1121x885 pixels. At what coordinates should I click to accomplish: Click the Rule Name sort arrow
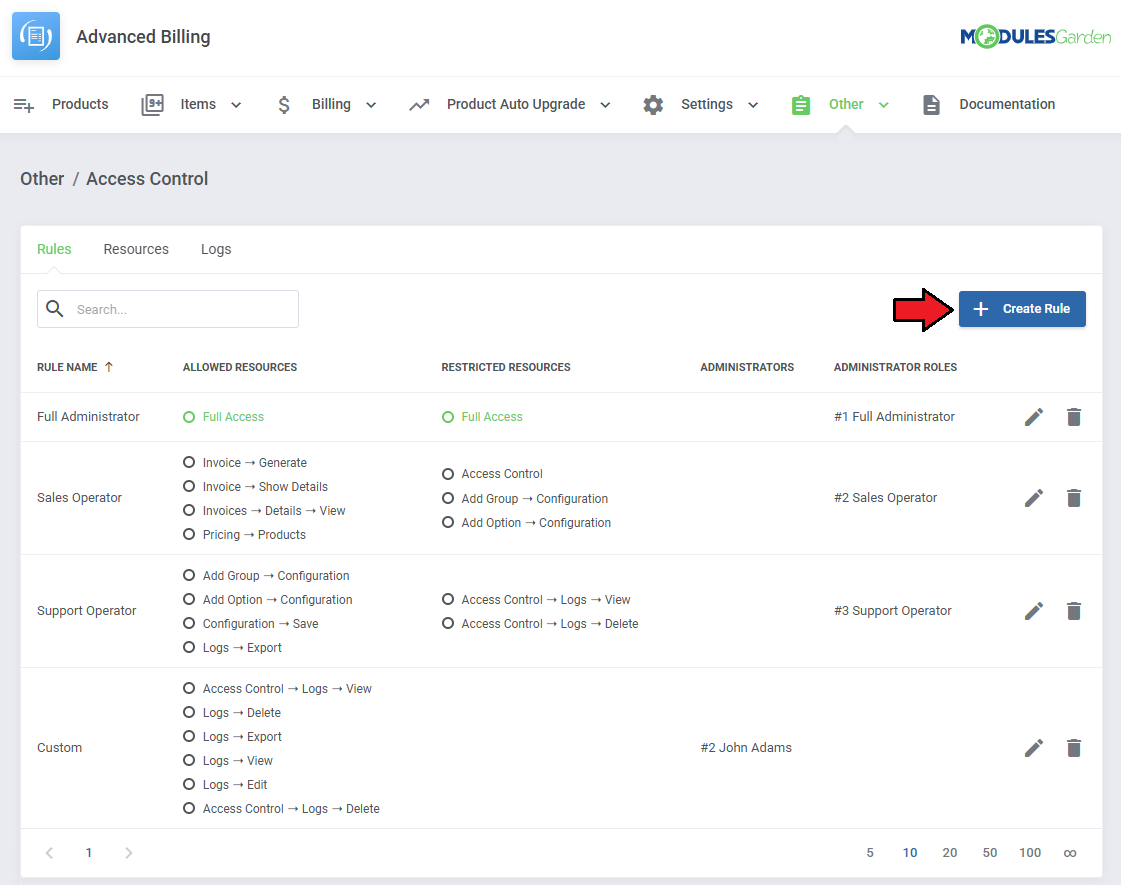pos(109,367)
